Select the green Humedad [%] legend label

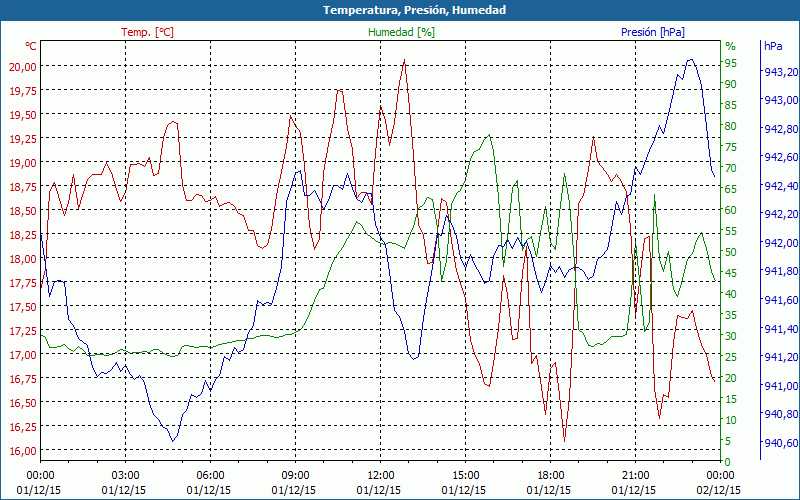tap(401, 32)
